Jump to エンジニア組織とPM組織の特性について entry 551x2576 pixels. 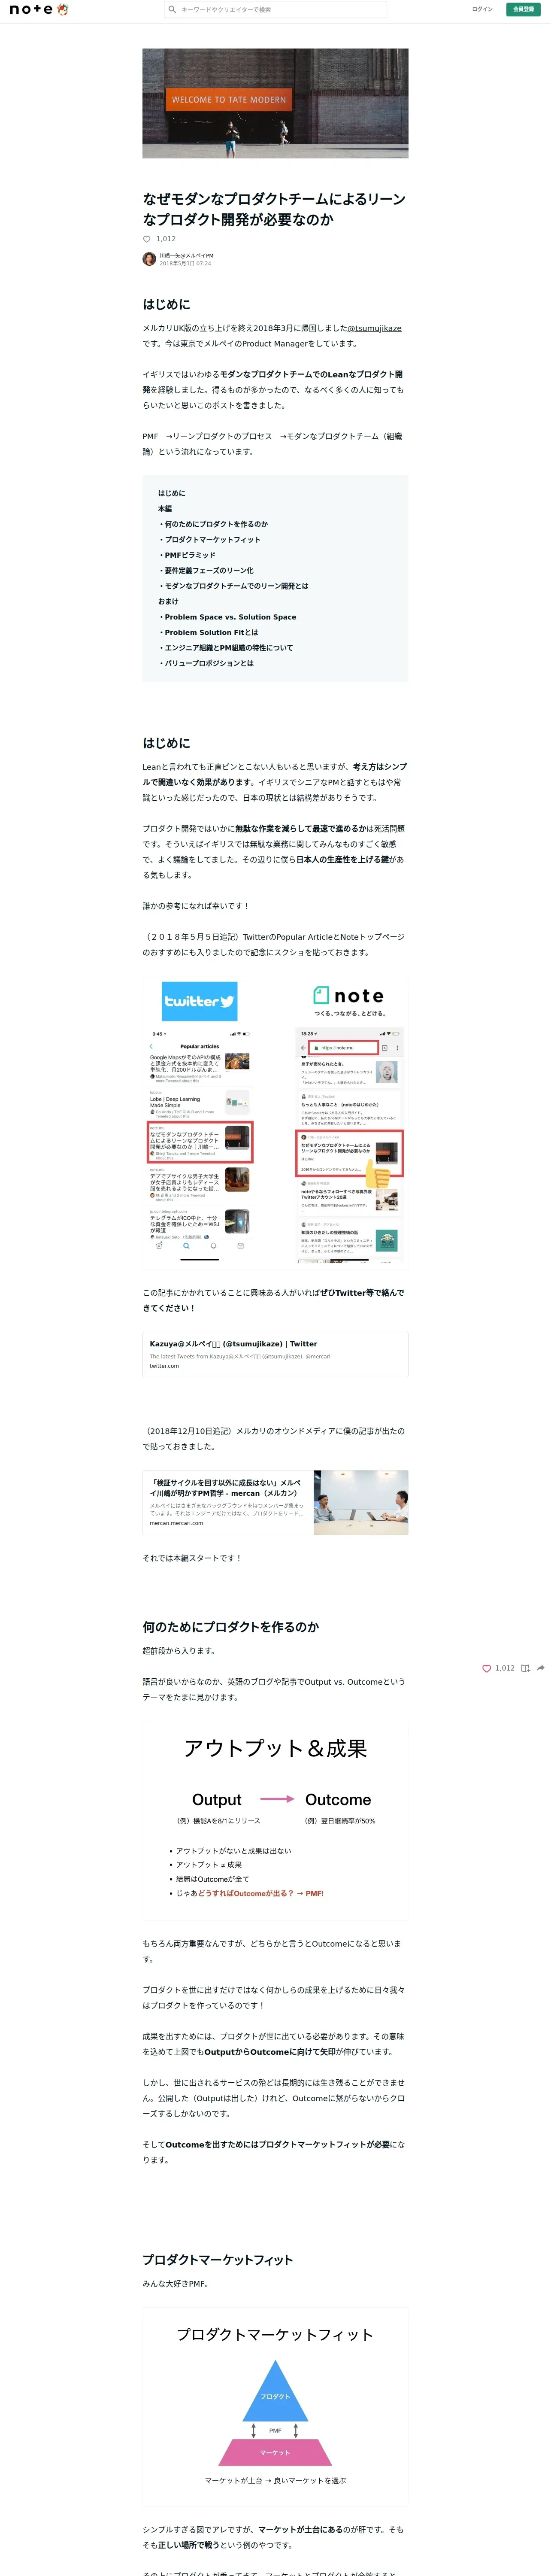[x=227, y=648]
